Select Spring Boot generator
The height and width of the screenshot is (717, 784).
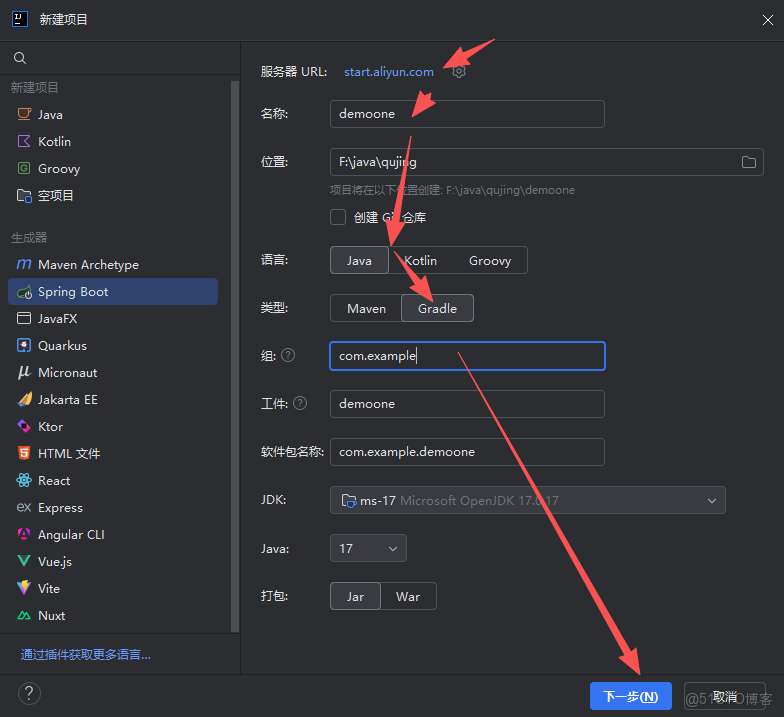click(x=113, y=292)
